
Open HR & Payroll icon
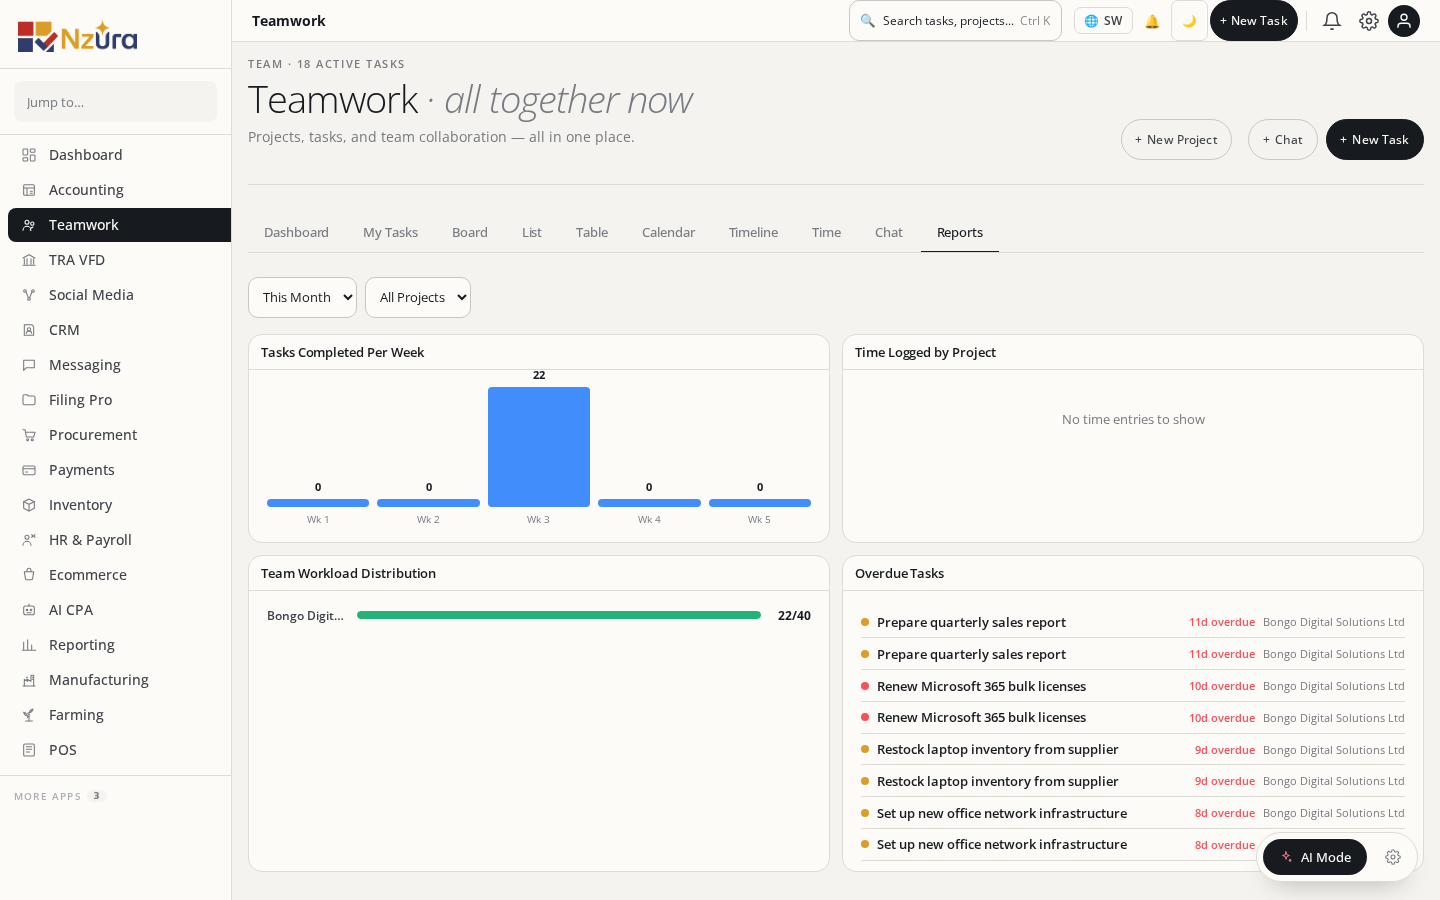(29, 540)
